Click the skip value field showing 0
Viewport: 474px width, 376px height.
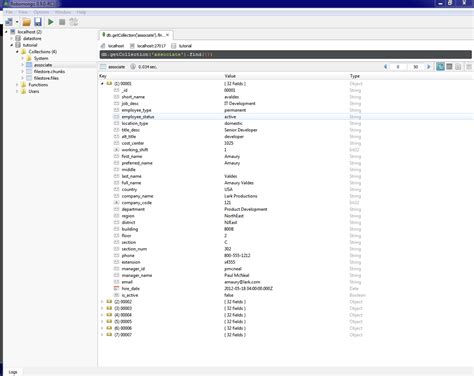(x=398, y=67)
